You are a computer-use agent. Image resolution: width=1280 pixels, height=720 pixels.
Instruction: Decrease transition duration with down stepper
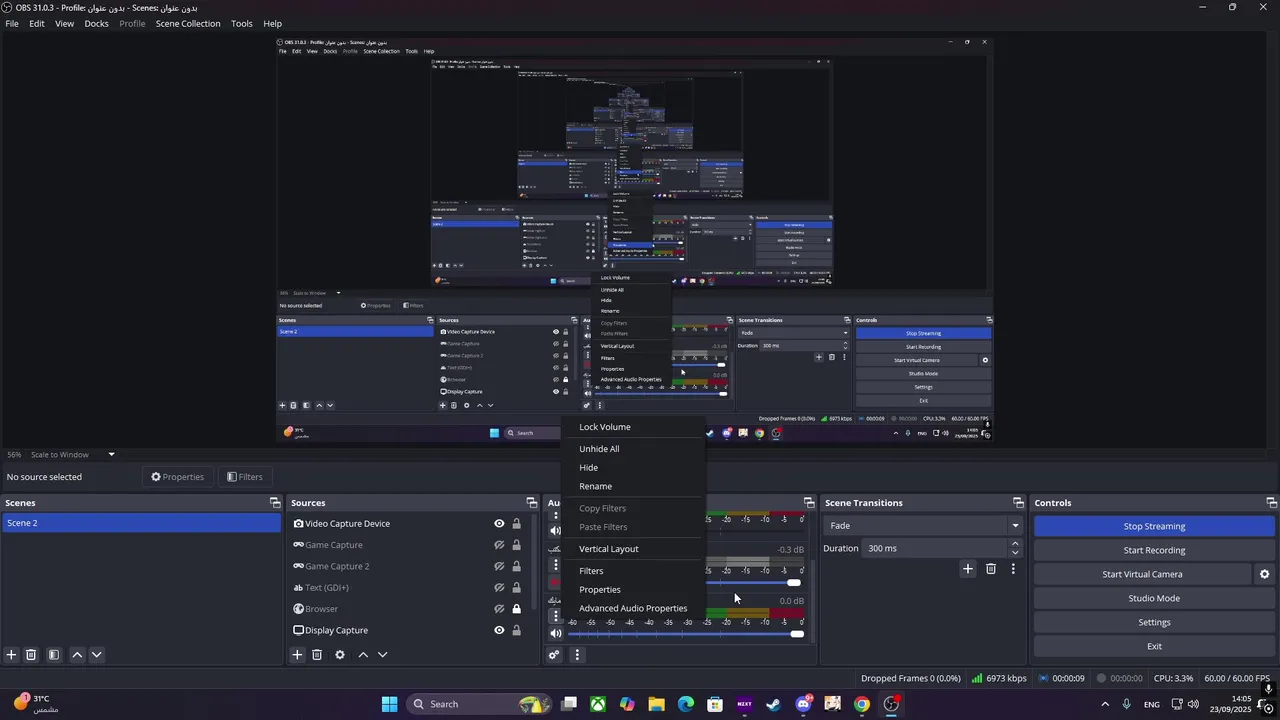pos(1015,553)
